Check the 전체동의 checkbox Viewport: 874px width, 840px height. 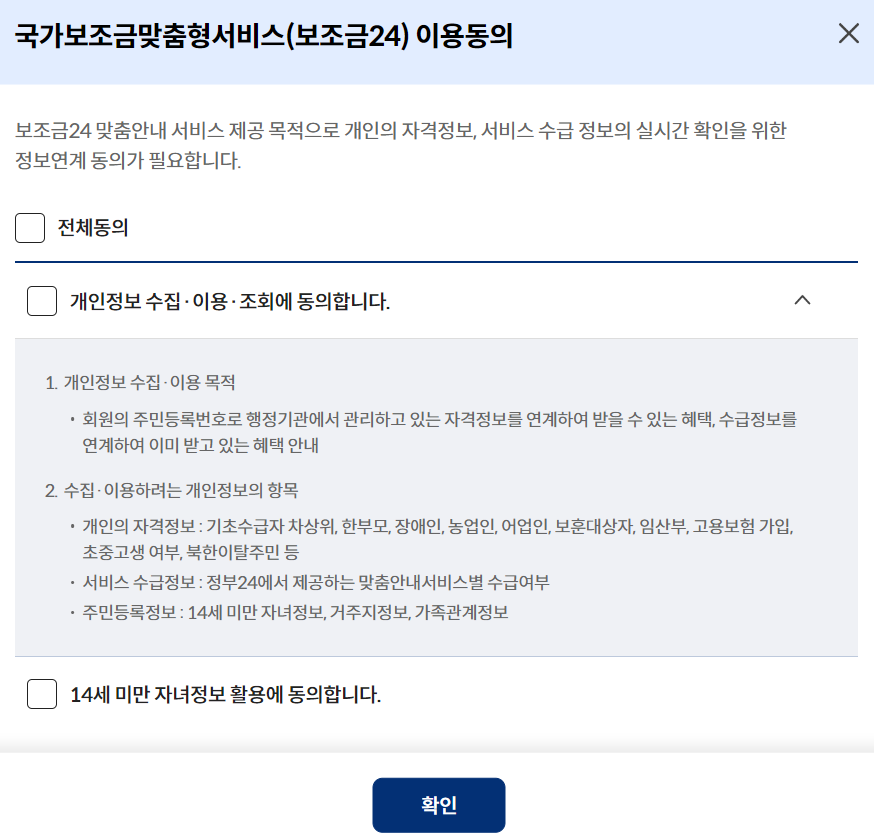[x=30, y=227]
